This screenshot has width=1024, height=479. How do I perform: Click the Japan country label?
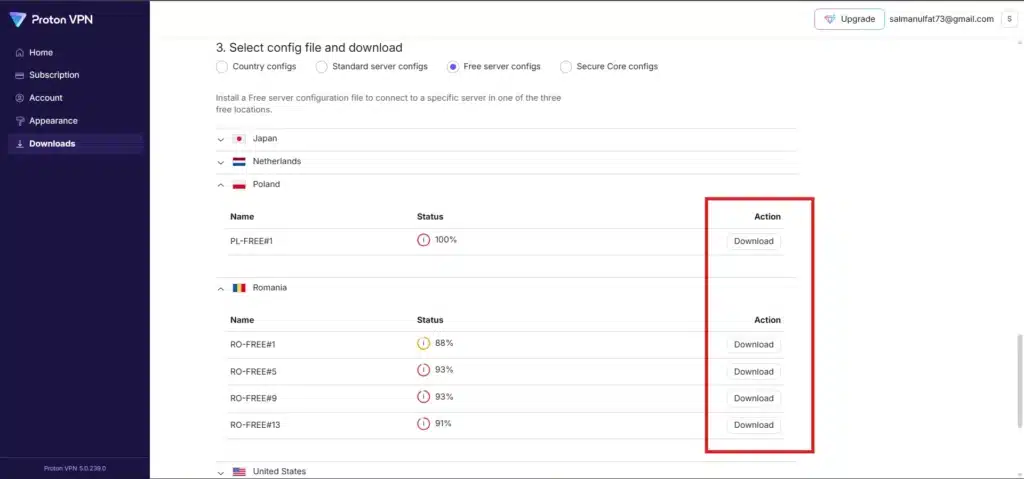[265, 139]
